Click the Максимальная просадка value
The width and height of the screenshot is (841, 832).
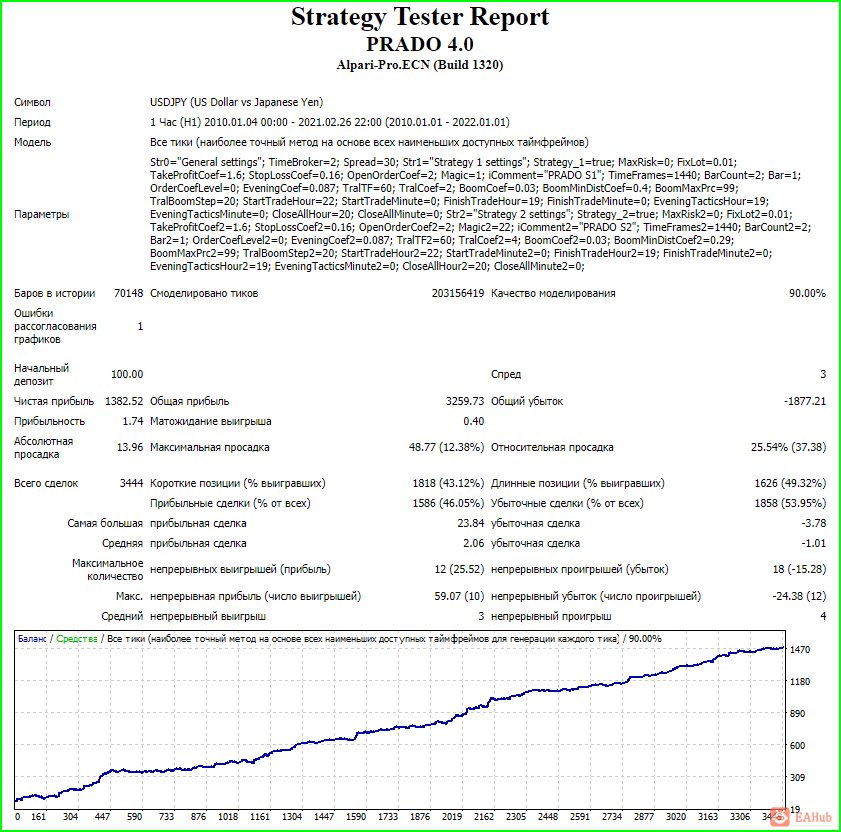[446, 447]
